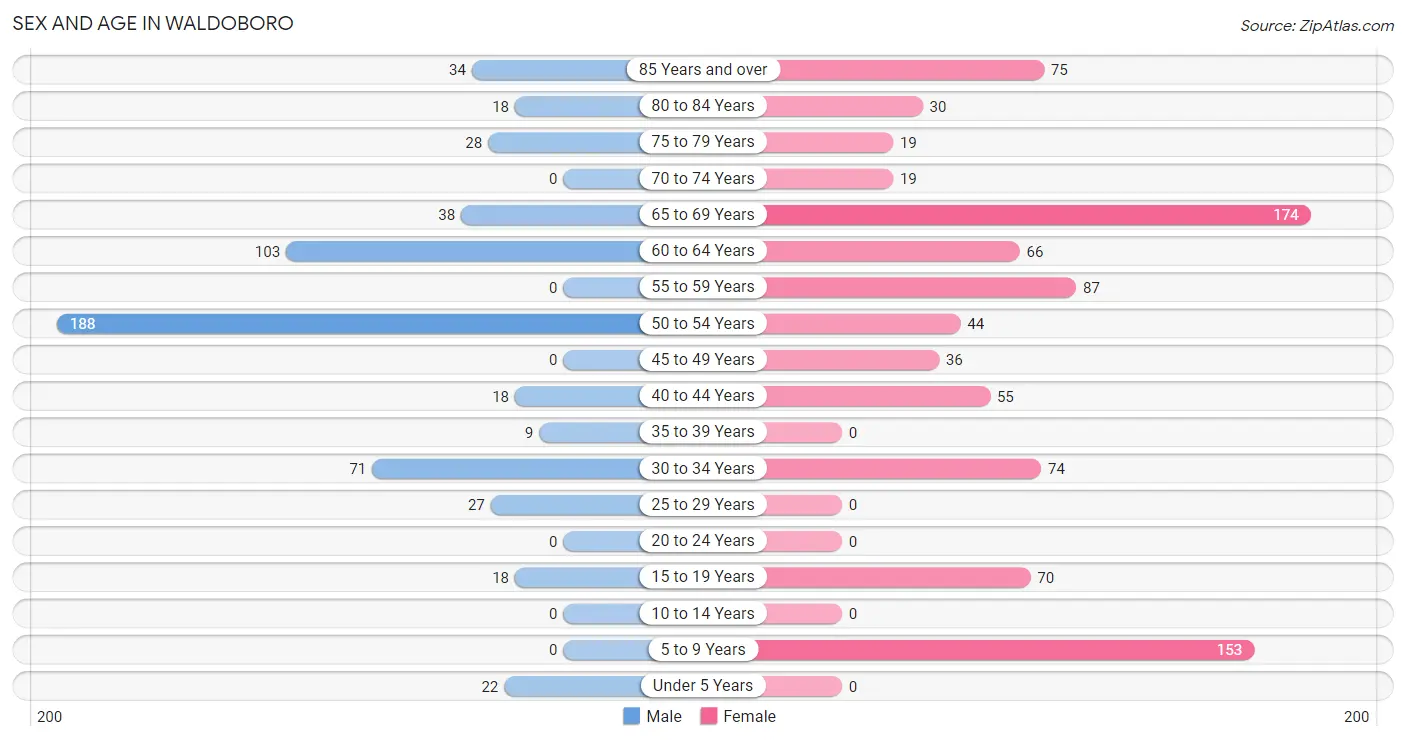The height and width of the screenshot is (741, 1406).
Task: Click the 45 to 49 Years label
Action: [703, 360]
